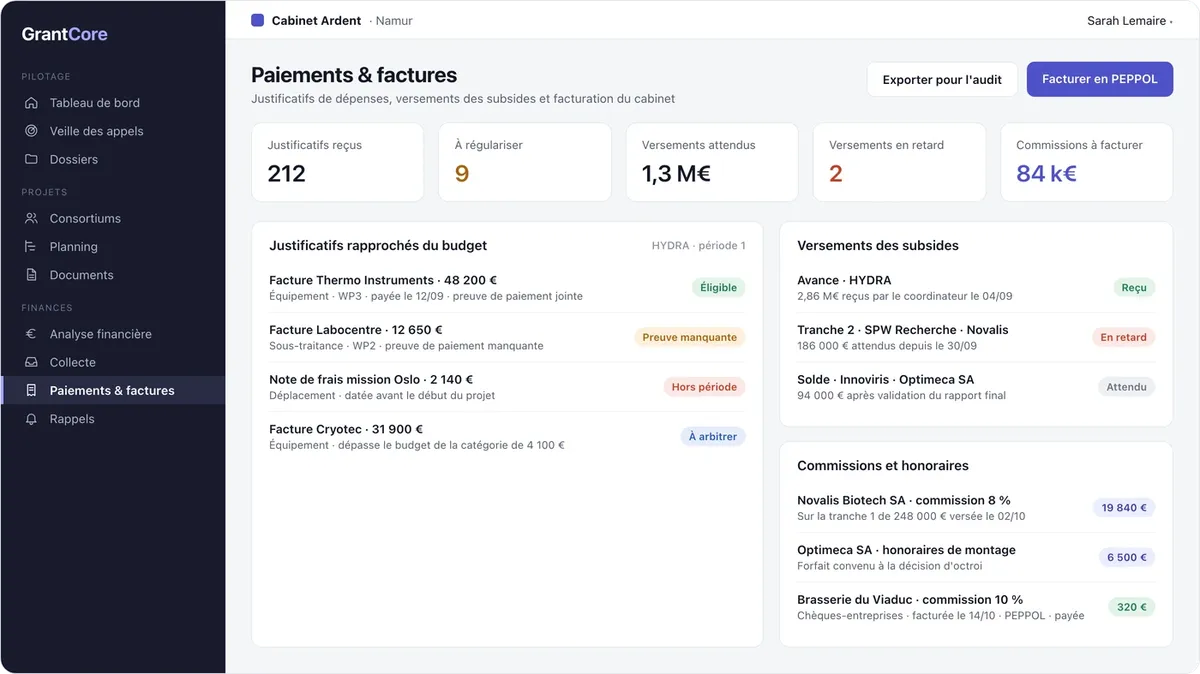
Task: Open the Dossiers section
Action: [x=112, y=159]
